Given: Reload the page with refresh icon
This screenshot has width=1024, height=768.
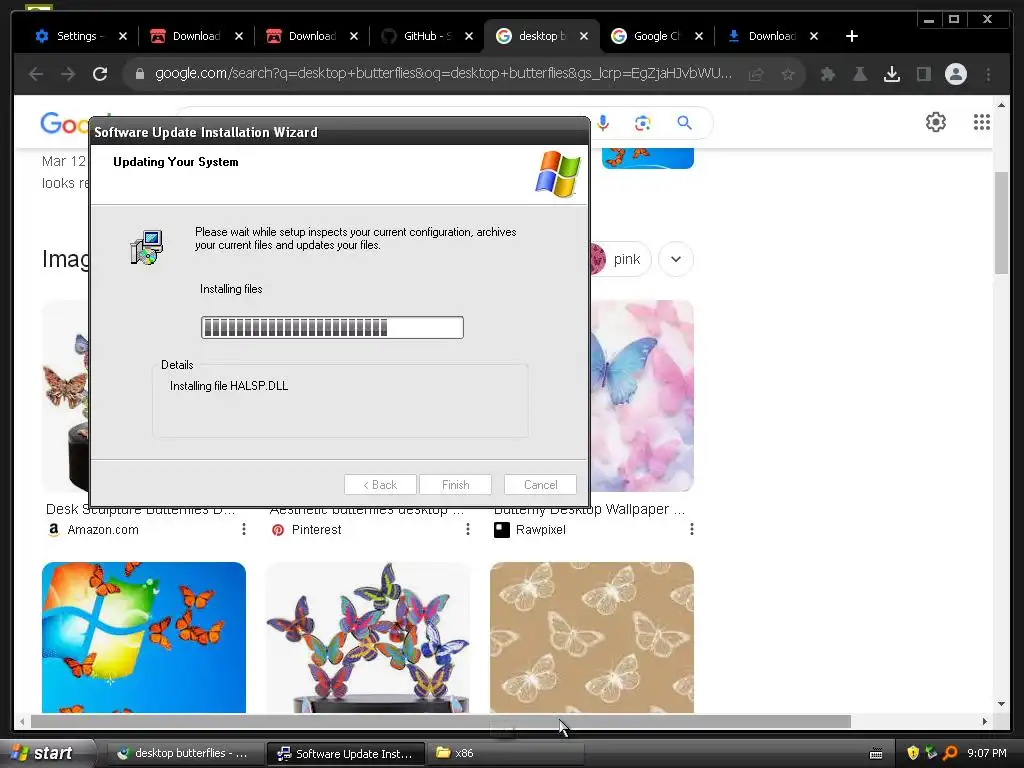Looking at the screenshot, I should pos(100,74).
